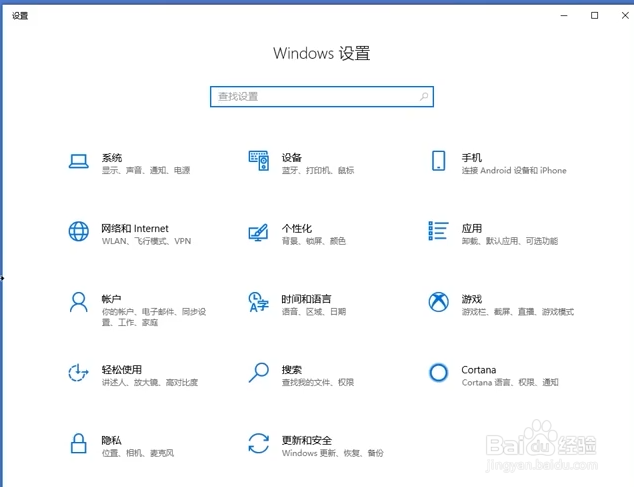The image size is (634, 487).
Task: Click the magnifier icon for 搜索
Action: pos(259,373)
